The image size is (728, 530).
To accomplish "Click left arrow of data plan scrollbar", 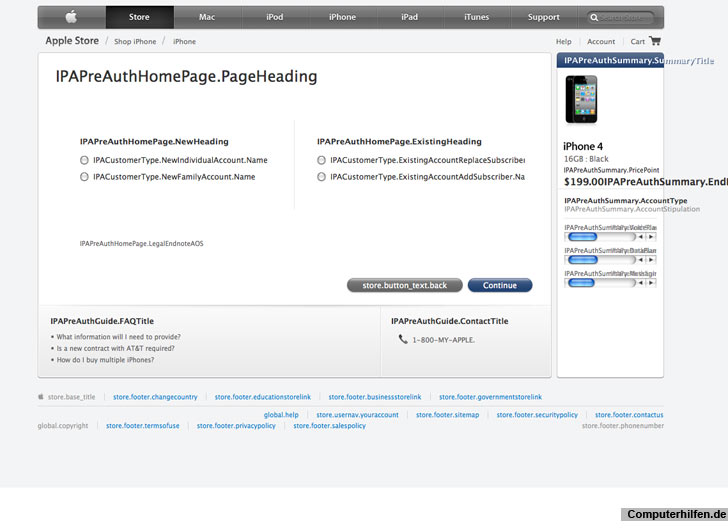I will coord(640,260).
